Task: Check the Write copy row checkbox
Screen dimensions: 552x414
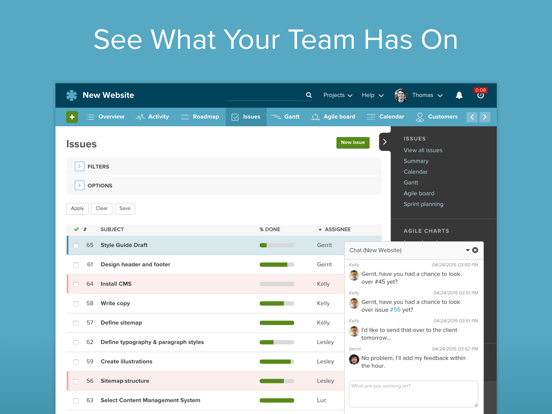Action: (76, 303)
